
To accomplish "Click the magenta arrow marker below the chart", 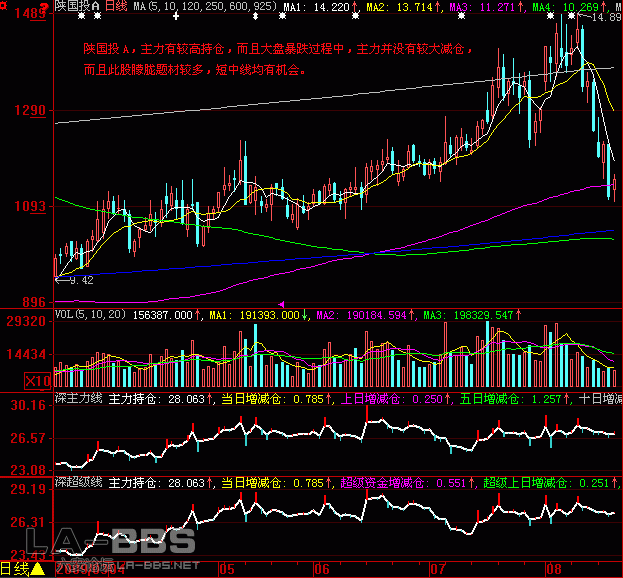I will [x=280, y=304].
